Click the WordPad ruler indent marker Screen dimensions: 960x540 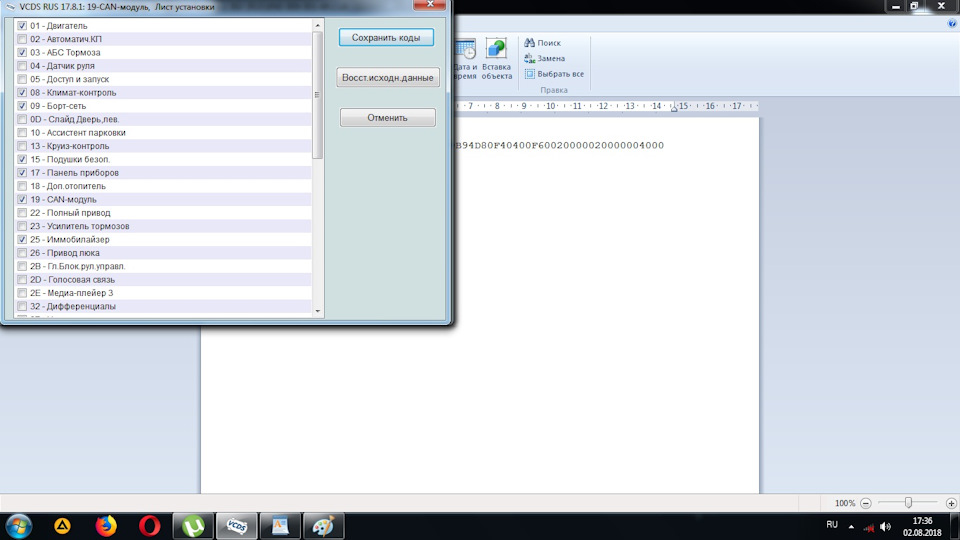pyautogui.click(x=674, y=107)
